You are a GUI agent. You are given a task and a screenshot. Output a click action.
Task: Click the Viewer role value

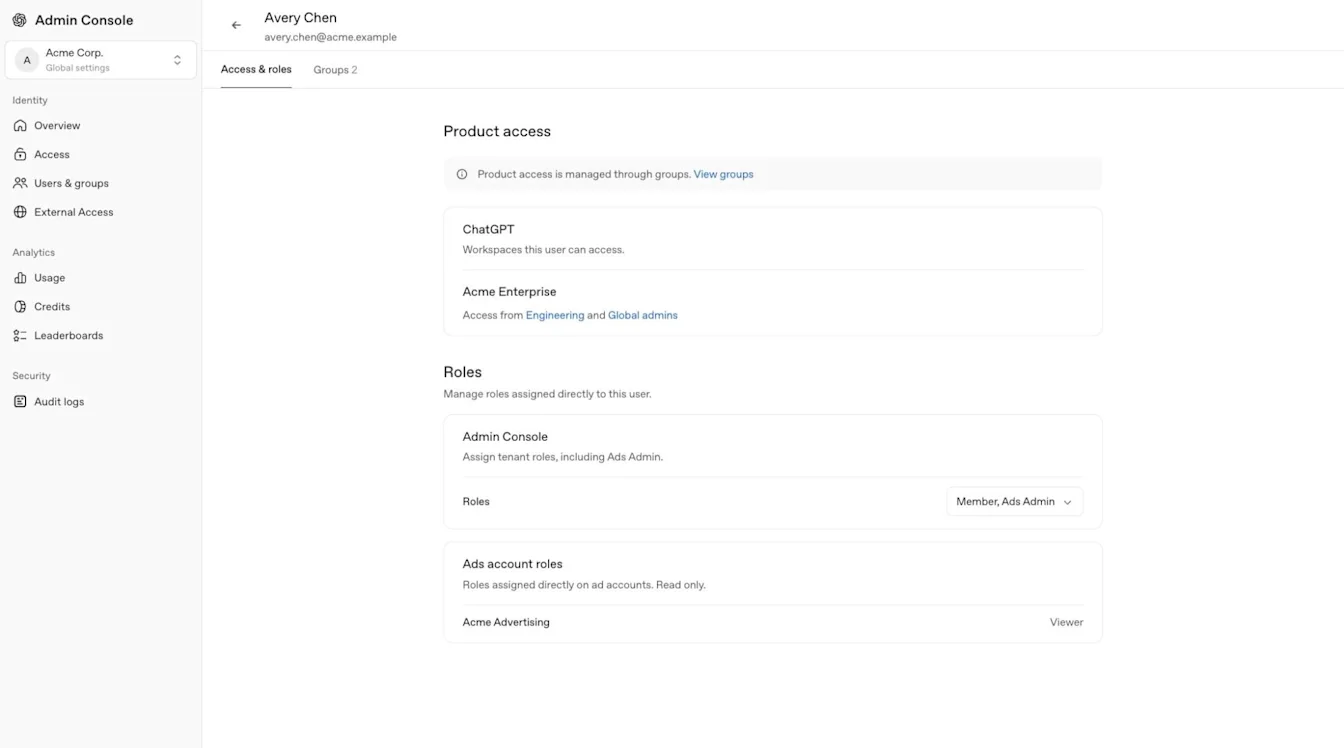[x=1066, y=622]
